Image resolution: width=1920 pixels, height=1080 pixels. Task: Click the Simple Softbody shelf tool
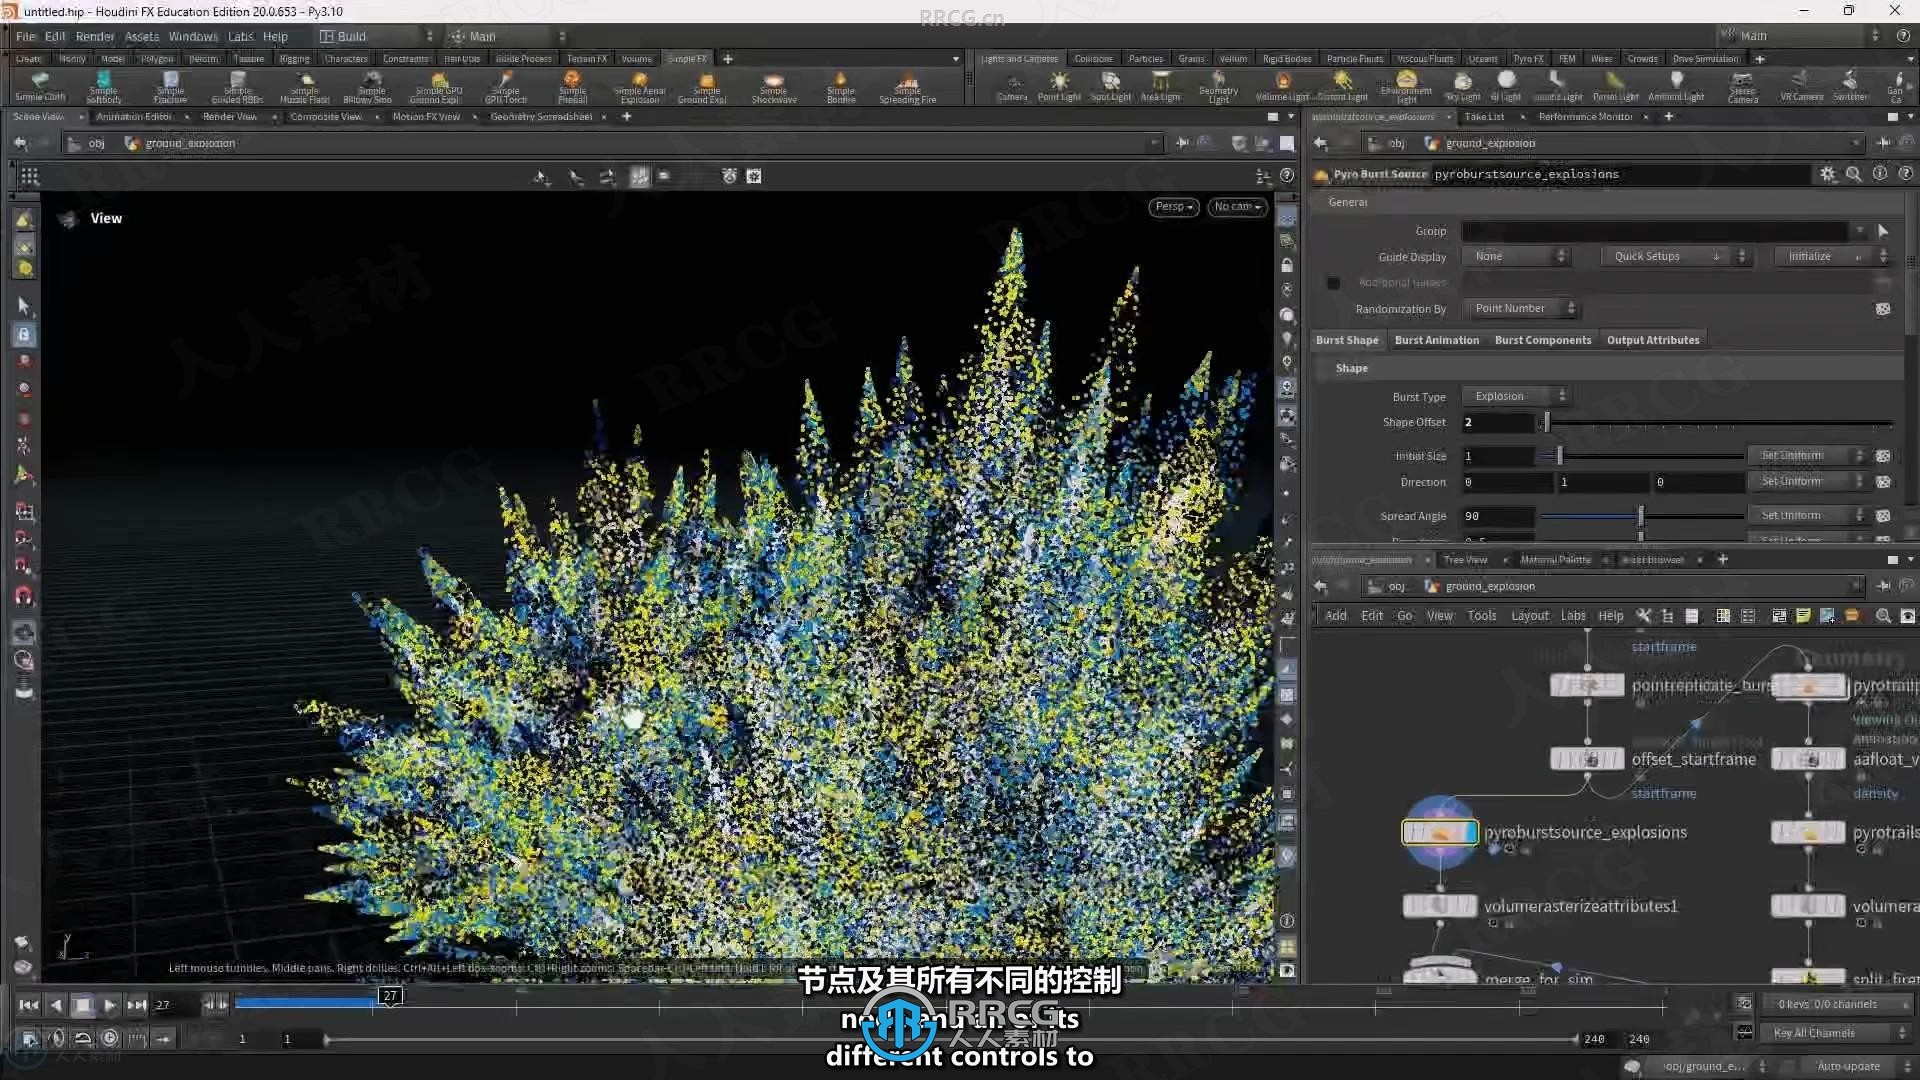click(103, 86)
